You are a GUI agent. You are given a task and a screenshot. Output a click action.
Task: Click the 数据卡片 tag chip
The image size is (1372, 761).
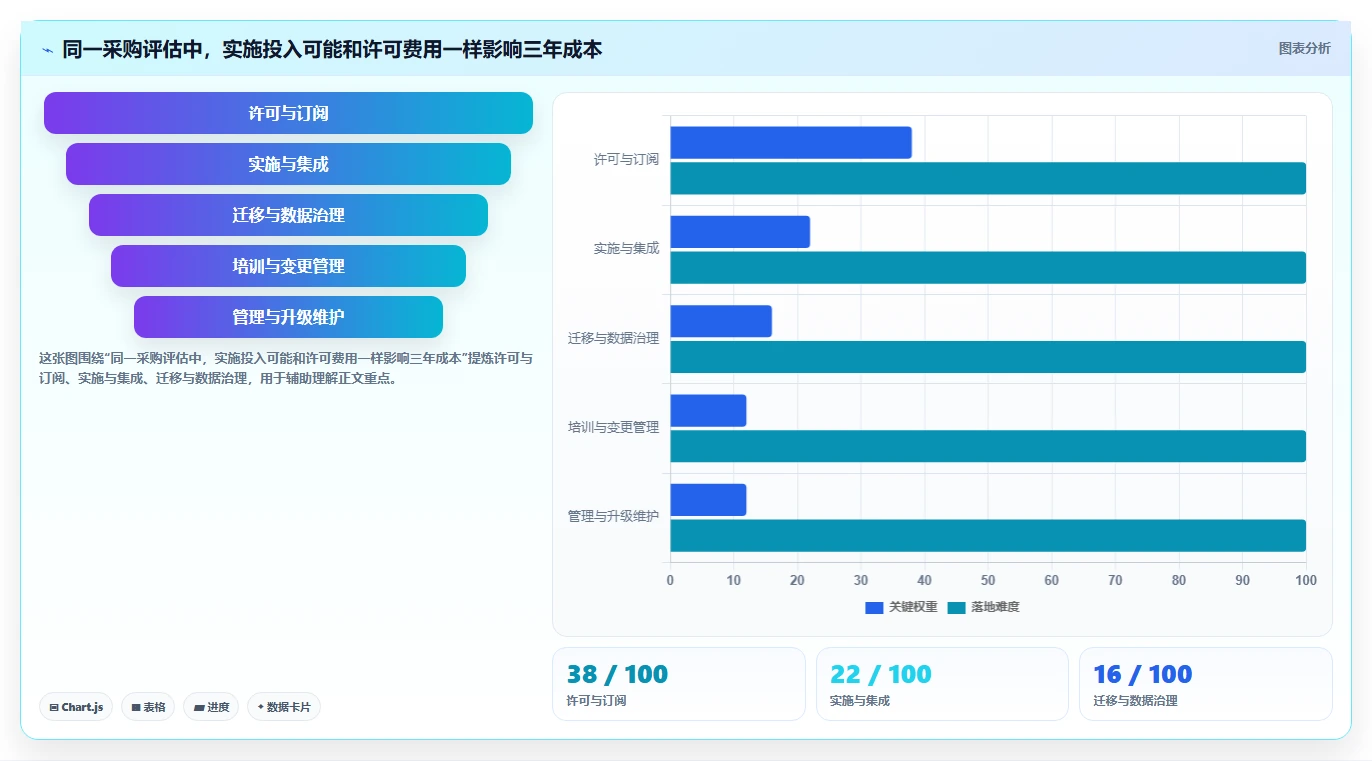284,707
